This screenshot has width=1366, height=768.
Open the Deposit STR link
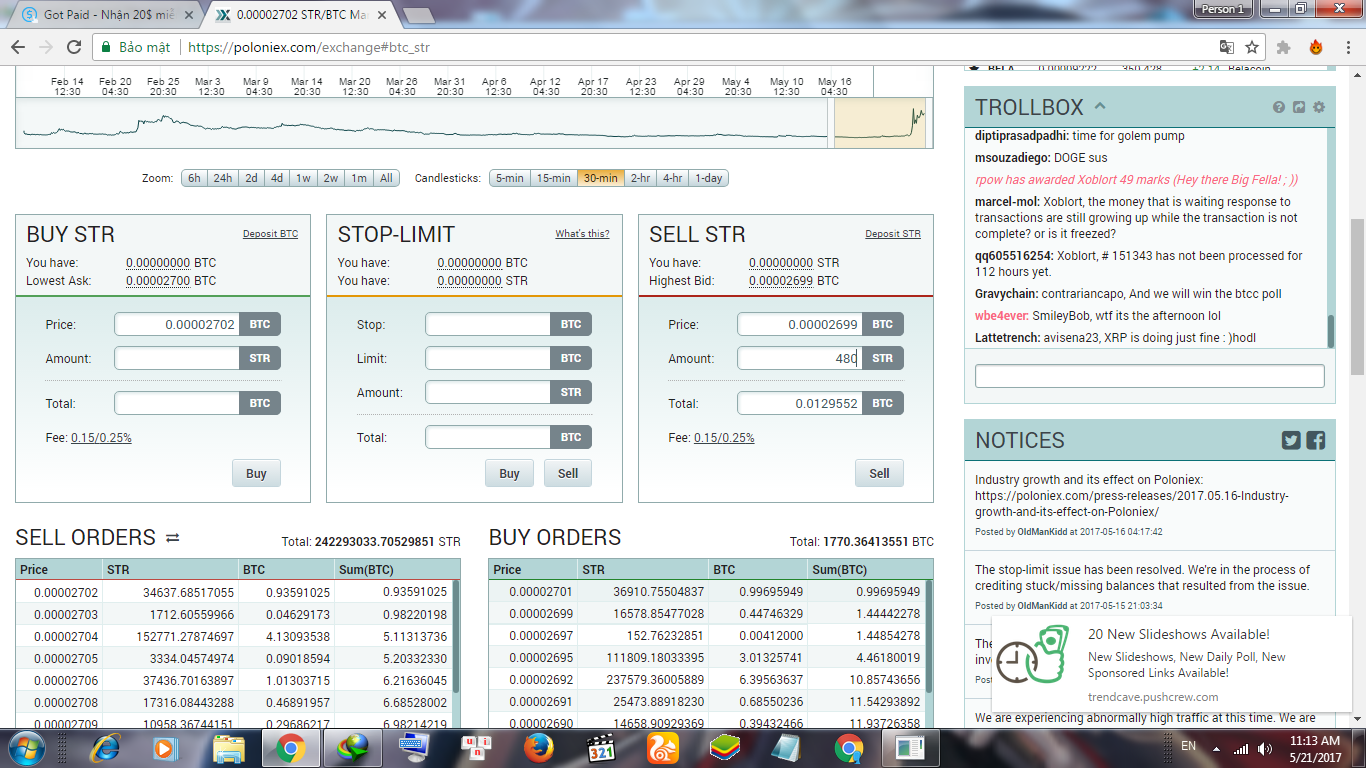tap(893, 234)
